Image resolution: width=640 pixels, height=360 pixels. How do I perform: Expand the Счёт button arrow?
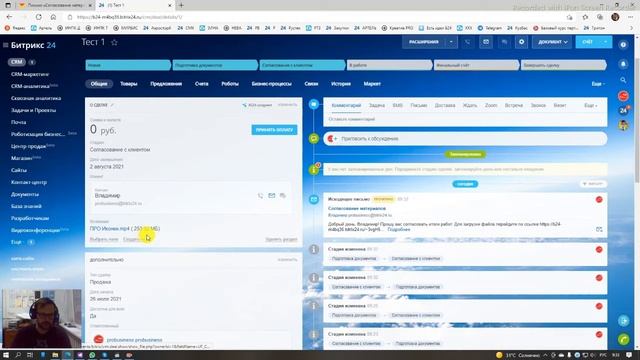tap(605, 42)
